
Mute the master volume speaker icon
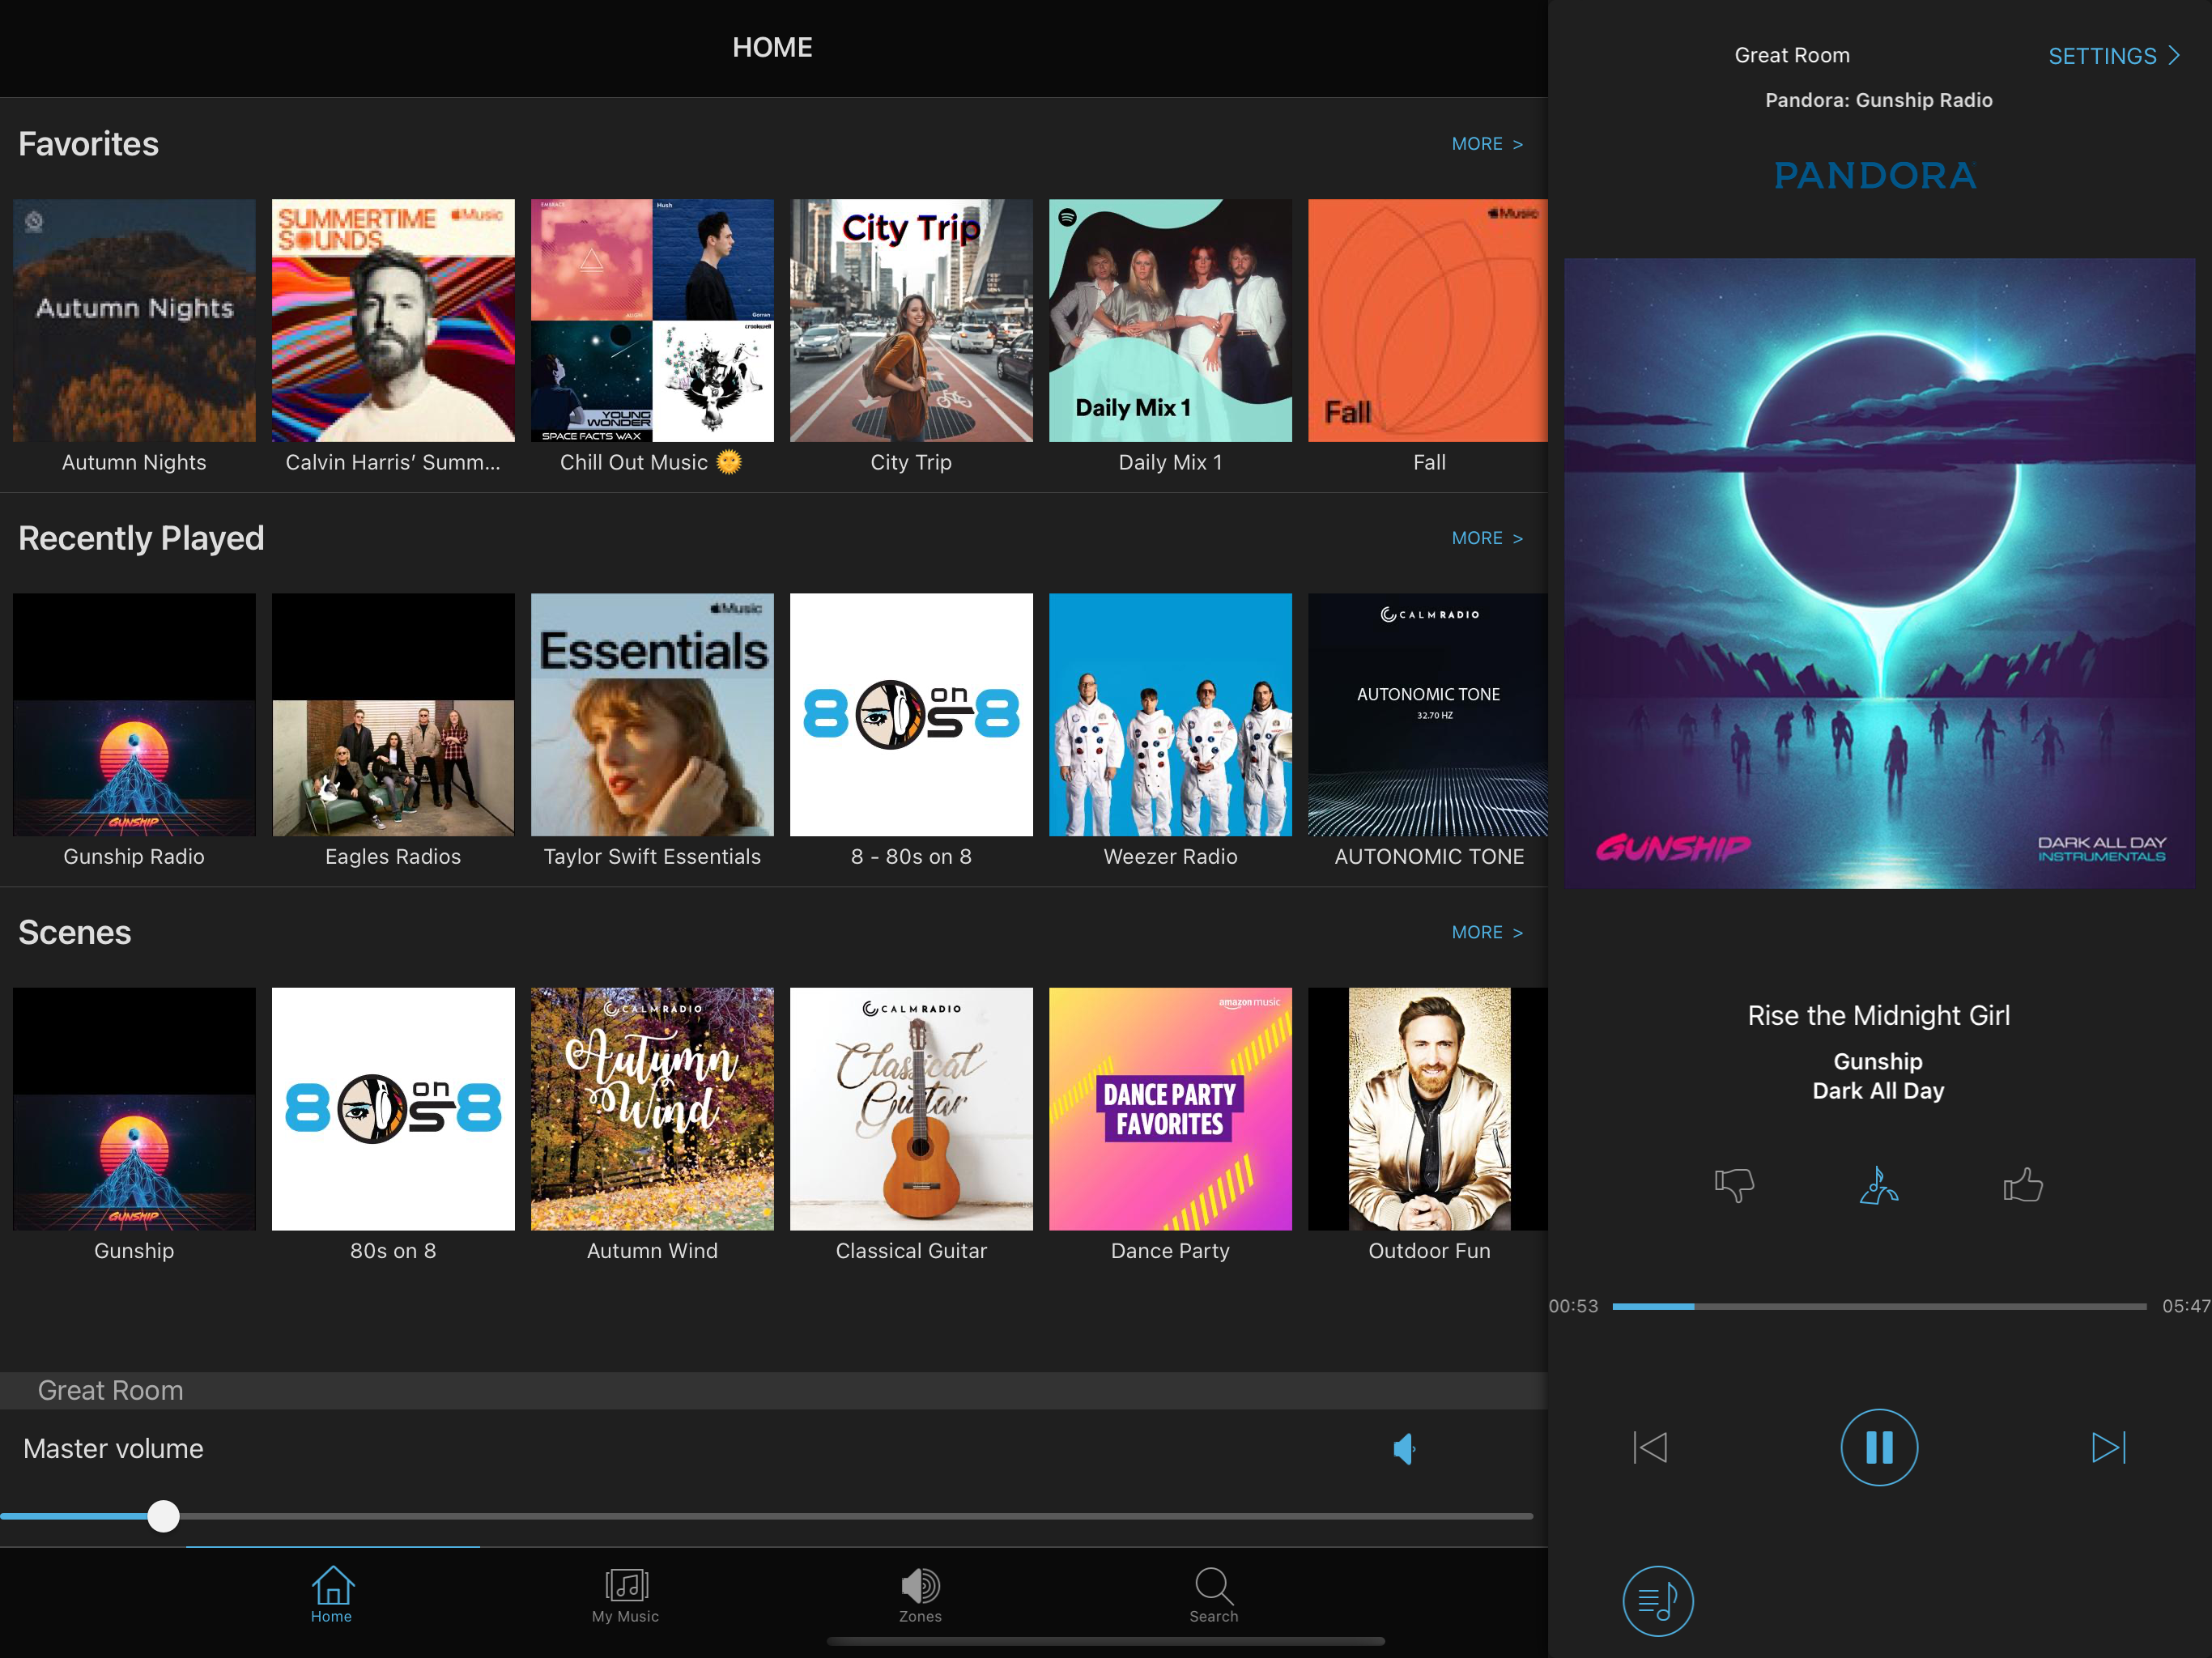point(1404,1449)
